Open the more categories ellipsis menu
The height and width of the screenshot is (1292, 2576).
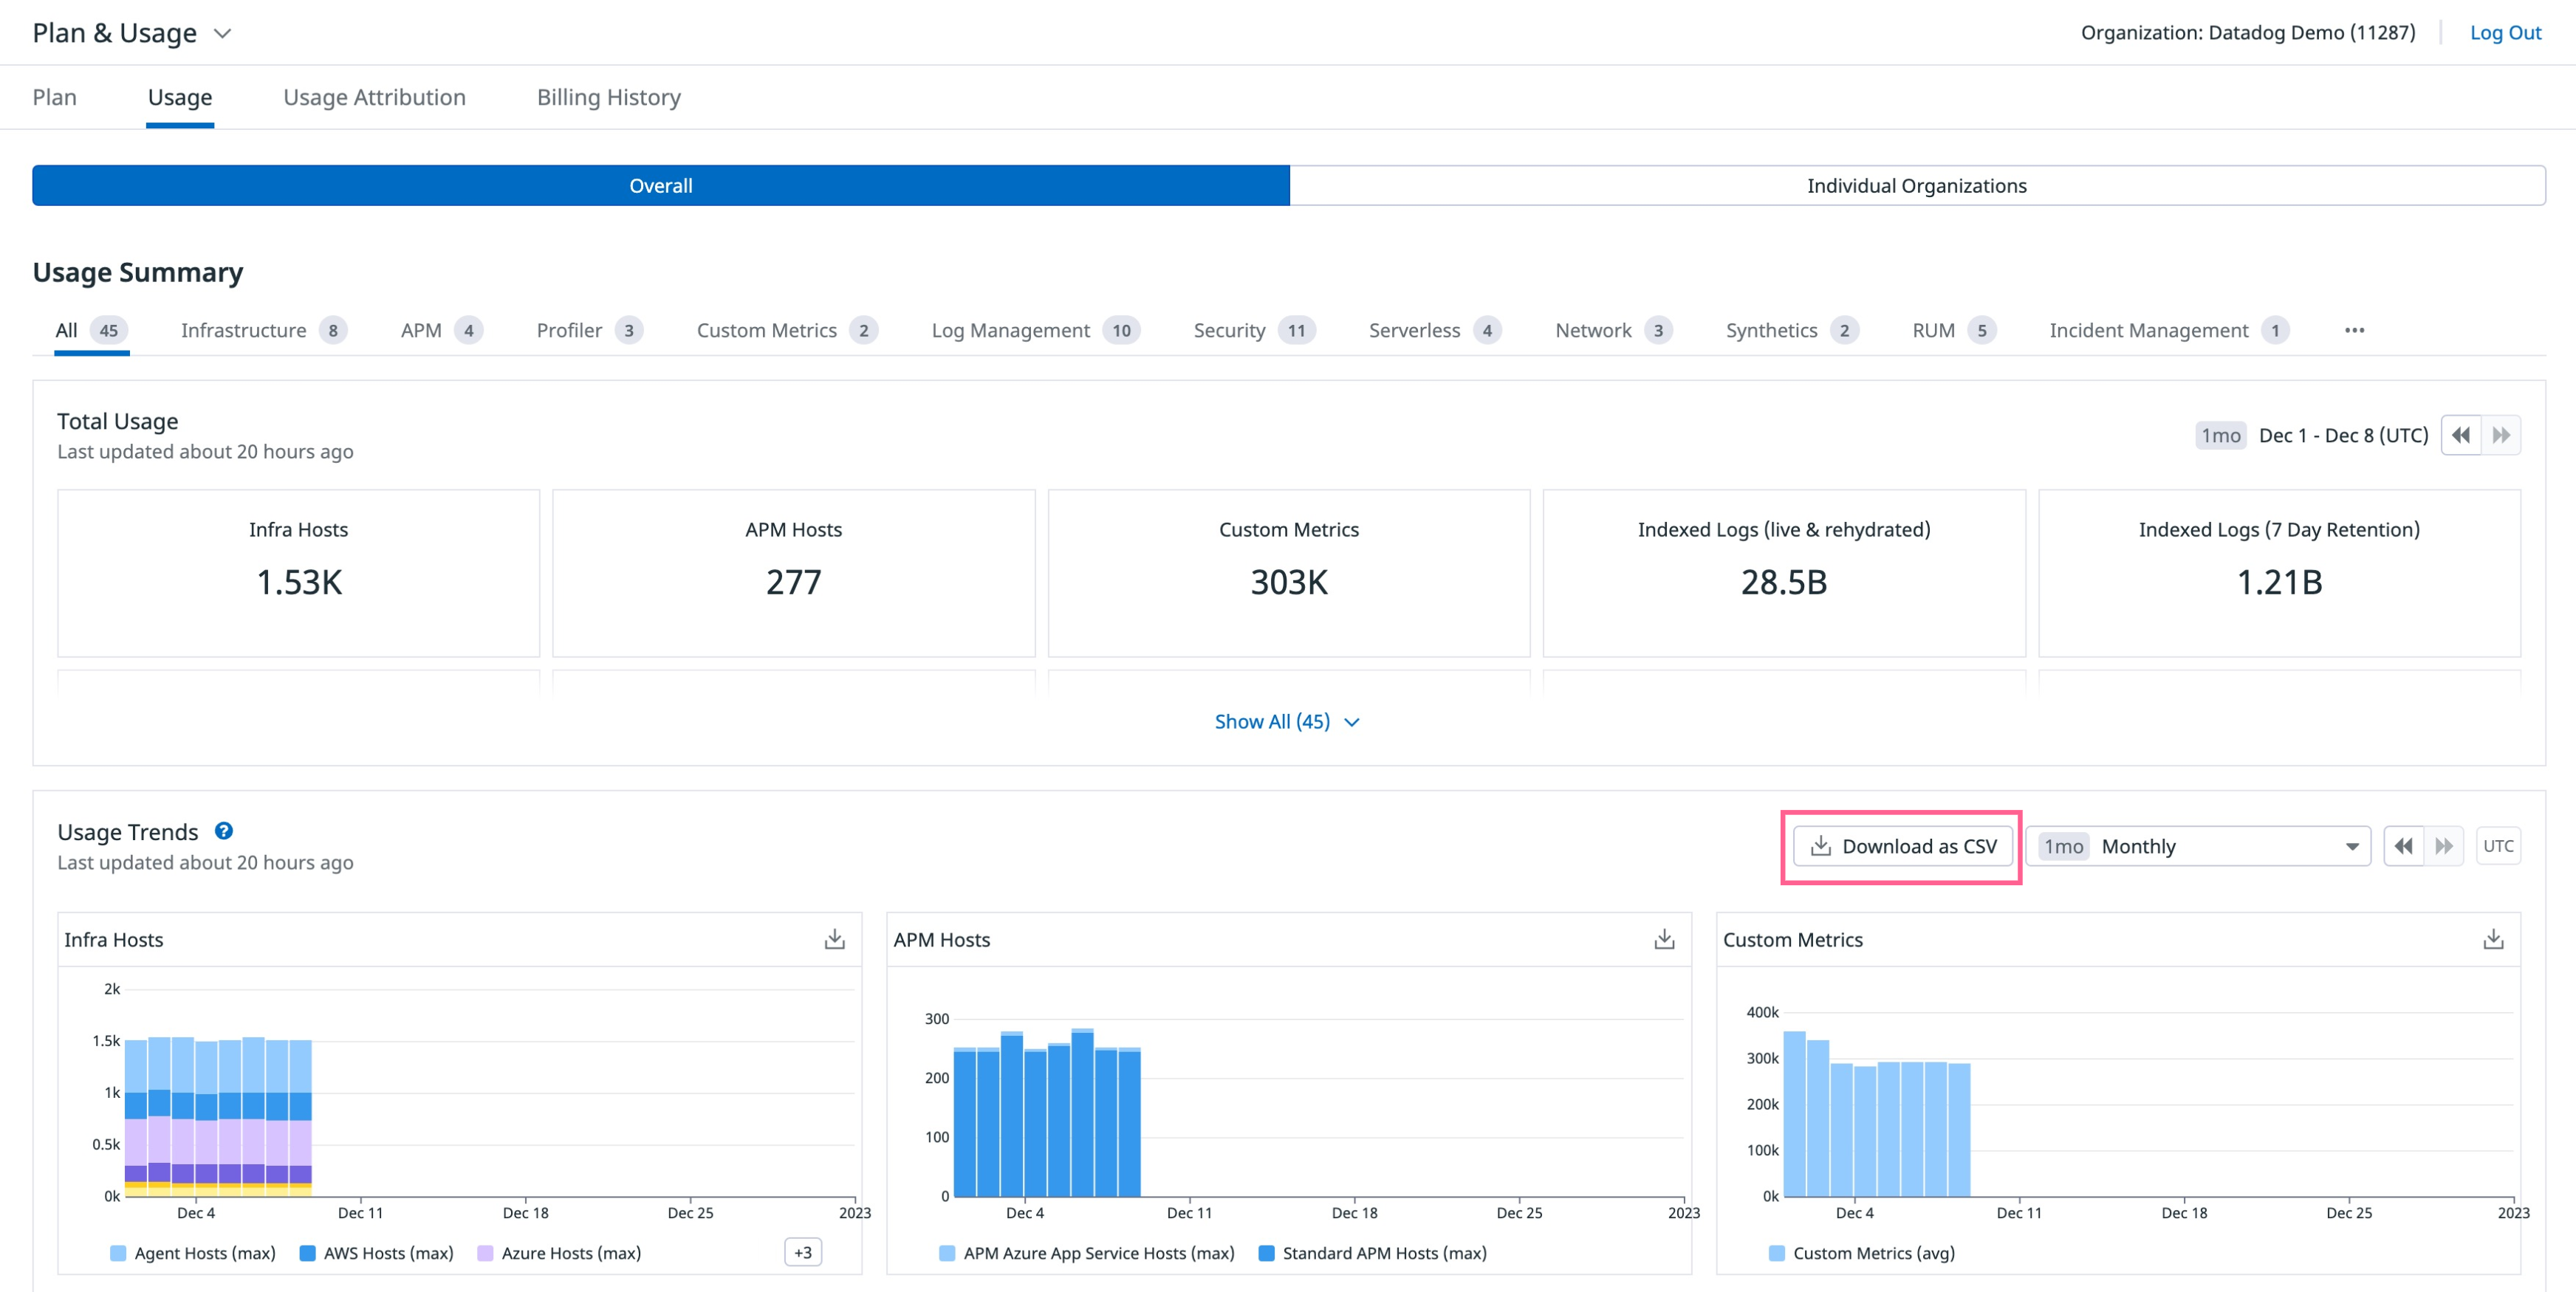click(2354, 330)
